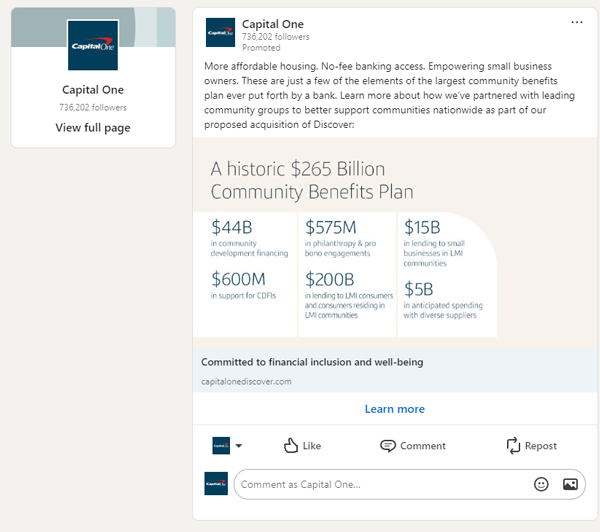Click the Capital One avatar beside comment box
600x532 pixels.
tap(216, 484)
